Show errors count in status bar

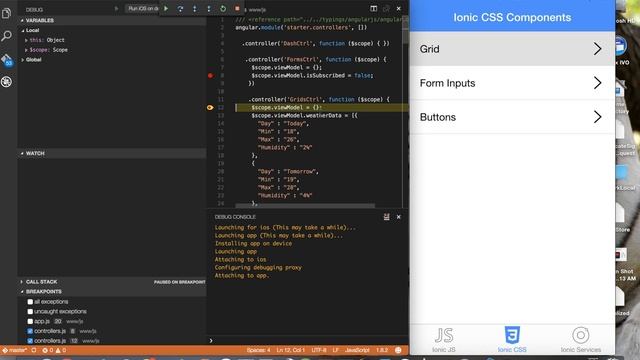tap(48, 350)
